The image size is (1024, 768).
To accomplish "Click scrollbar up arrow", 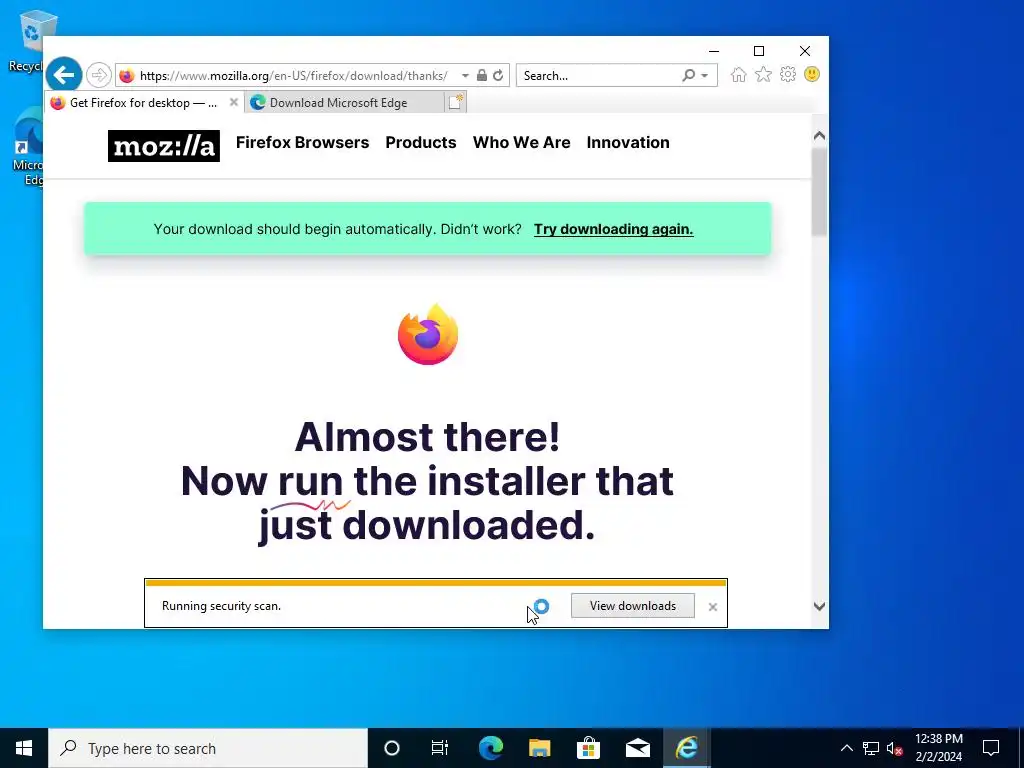I will pyautogui.click(x=819, y=136).
